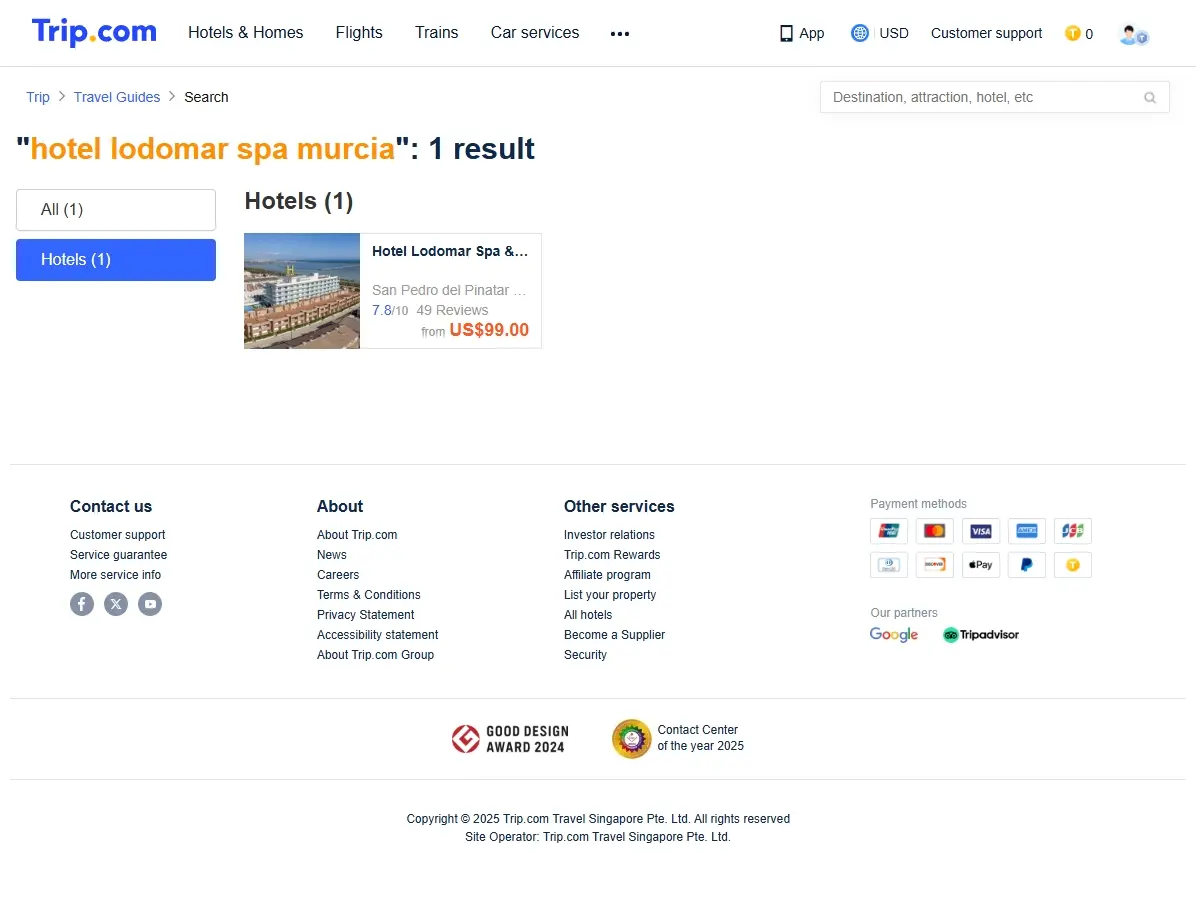Image resolution: width=1196 pixels, height=921 pixels.
Task: Open the Flights menu
Action: [x=359, y=33]
